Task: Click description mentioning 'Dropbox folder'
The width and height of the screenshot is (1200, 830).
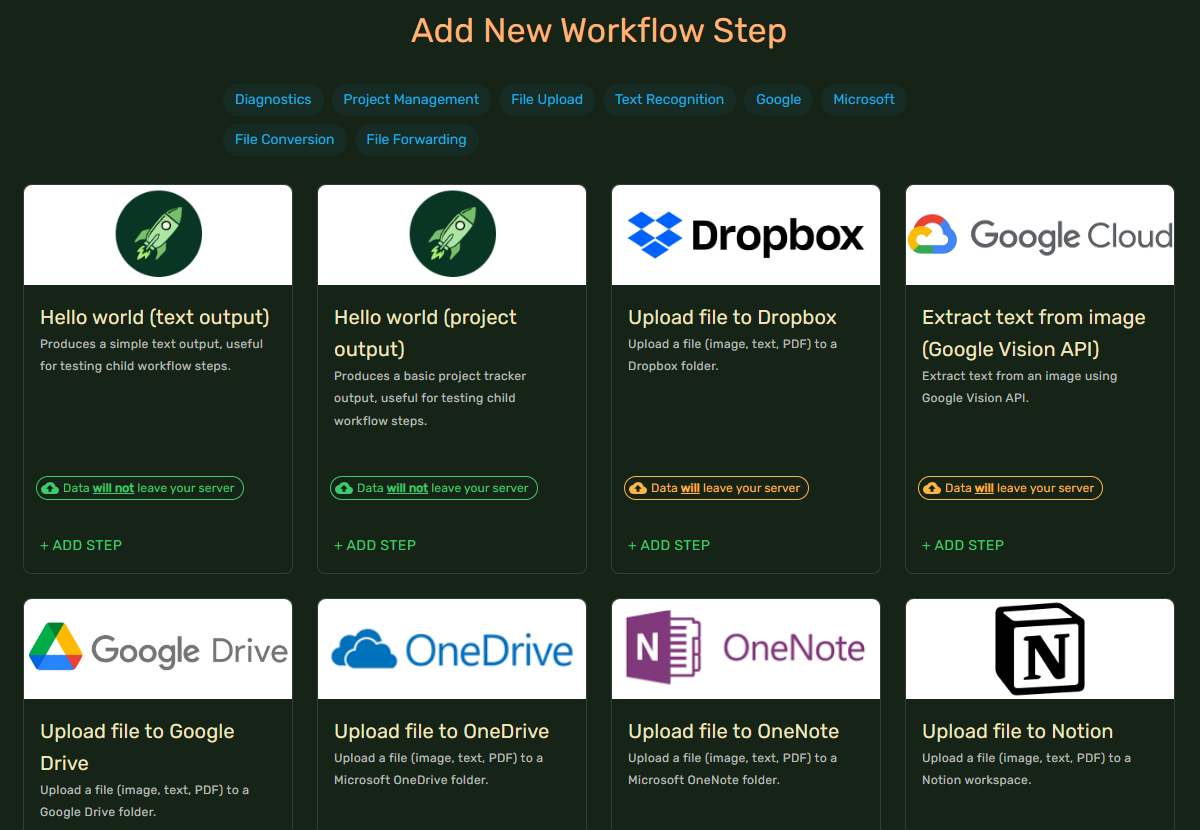Action: coord(732,355)
